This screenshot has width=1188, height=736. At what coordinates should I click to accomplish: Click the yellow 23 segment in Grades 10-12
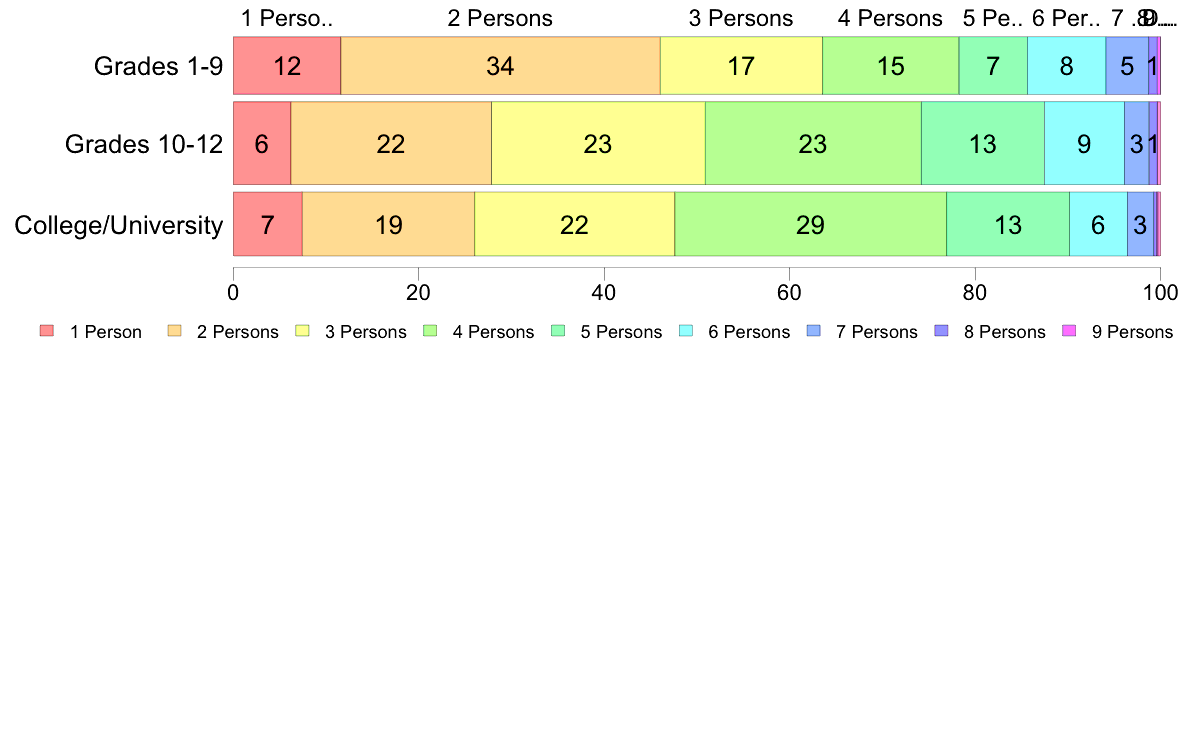(598, 143)
